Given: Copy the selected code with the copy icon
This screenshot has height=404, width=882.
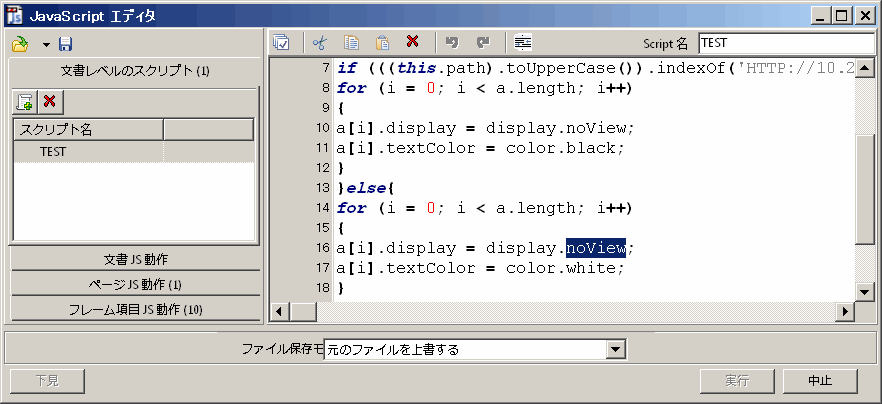Looking at the screenshot, I should click(352, 42).
